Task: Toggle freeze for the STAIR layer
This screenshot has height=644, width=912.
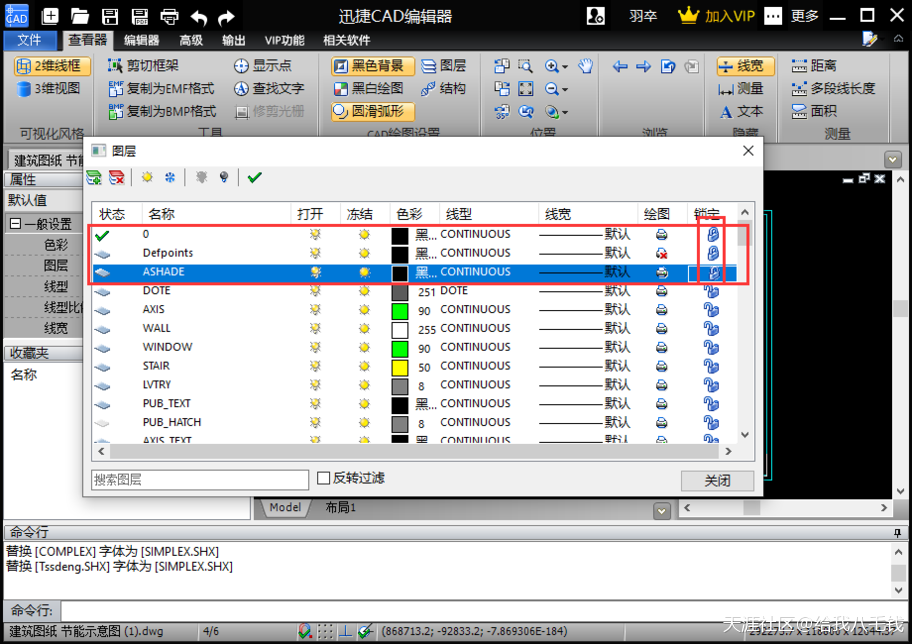Action: tap(365, 367)
